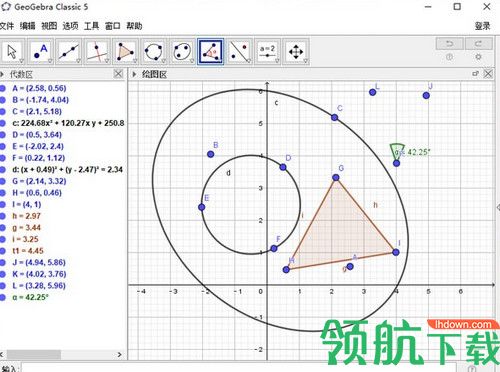
Task: Close the graphics view panel (绘图区)
Action: click(x=488, y=74)
